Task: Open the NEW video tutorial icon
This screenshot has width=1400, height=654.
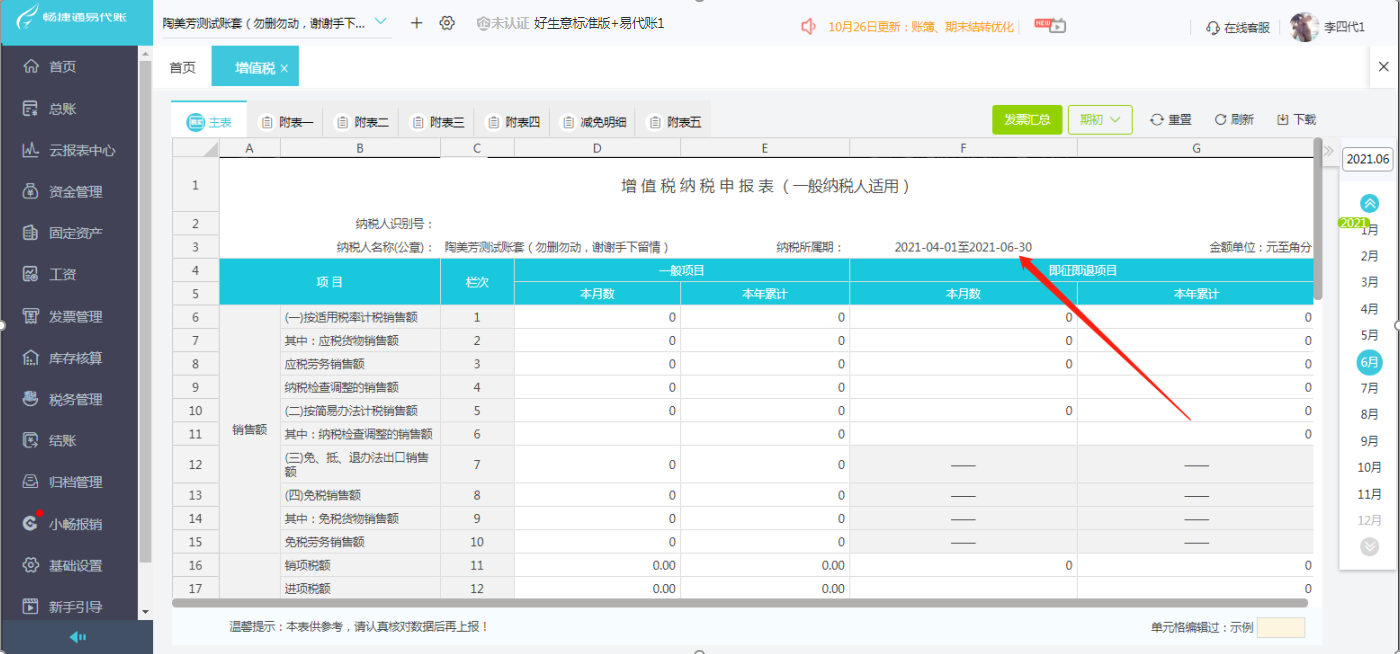Action: tap(1051, 26)
